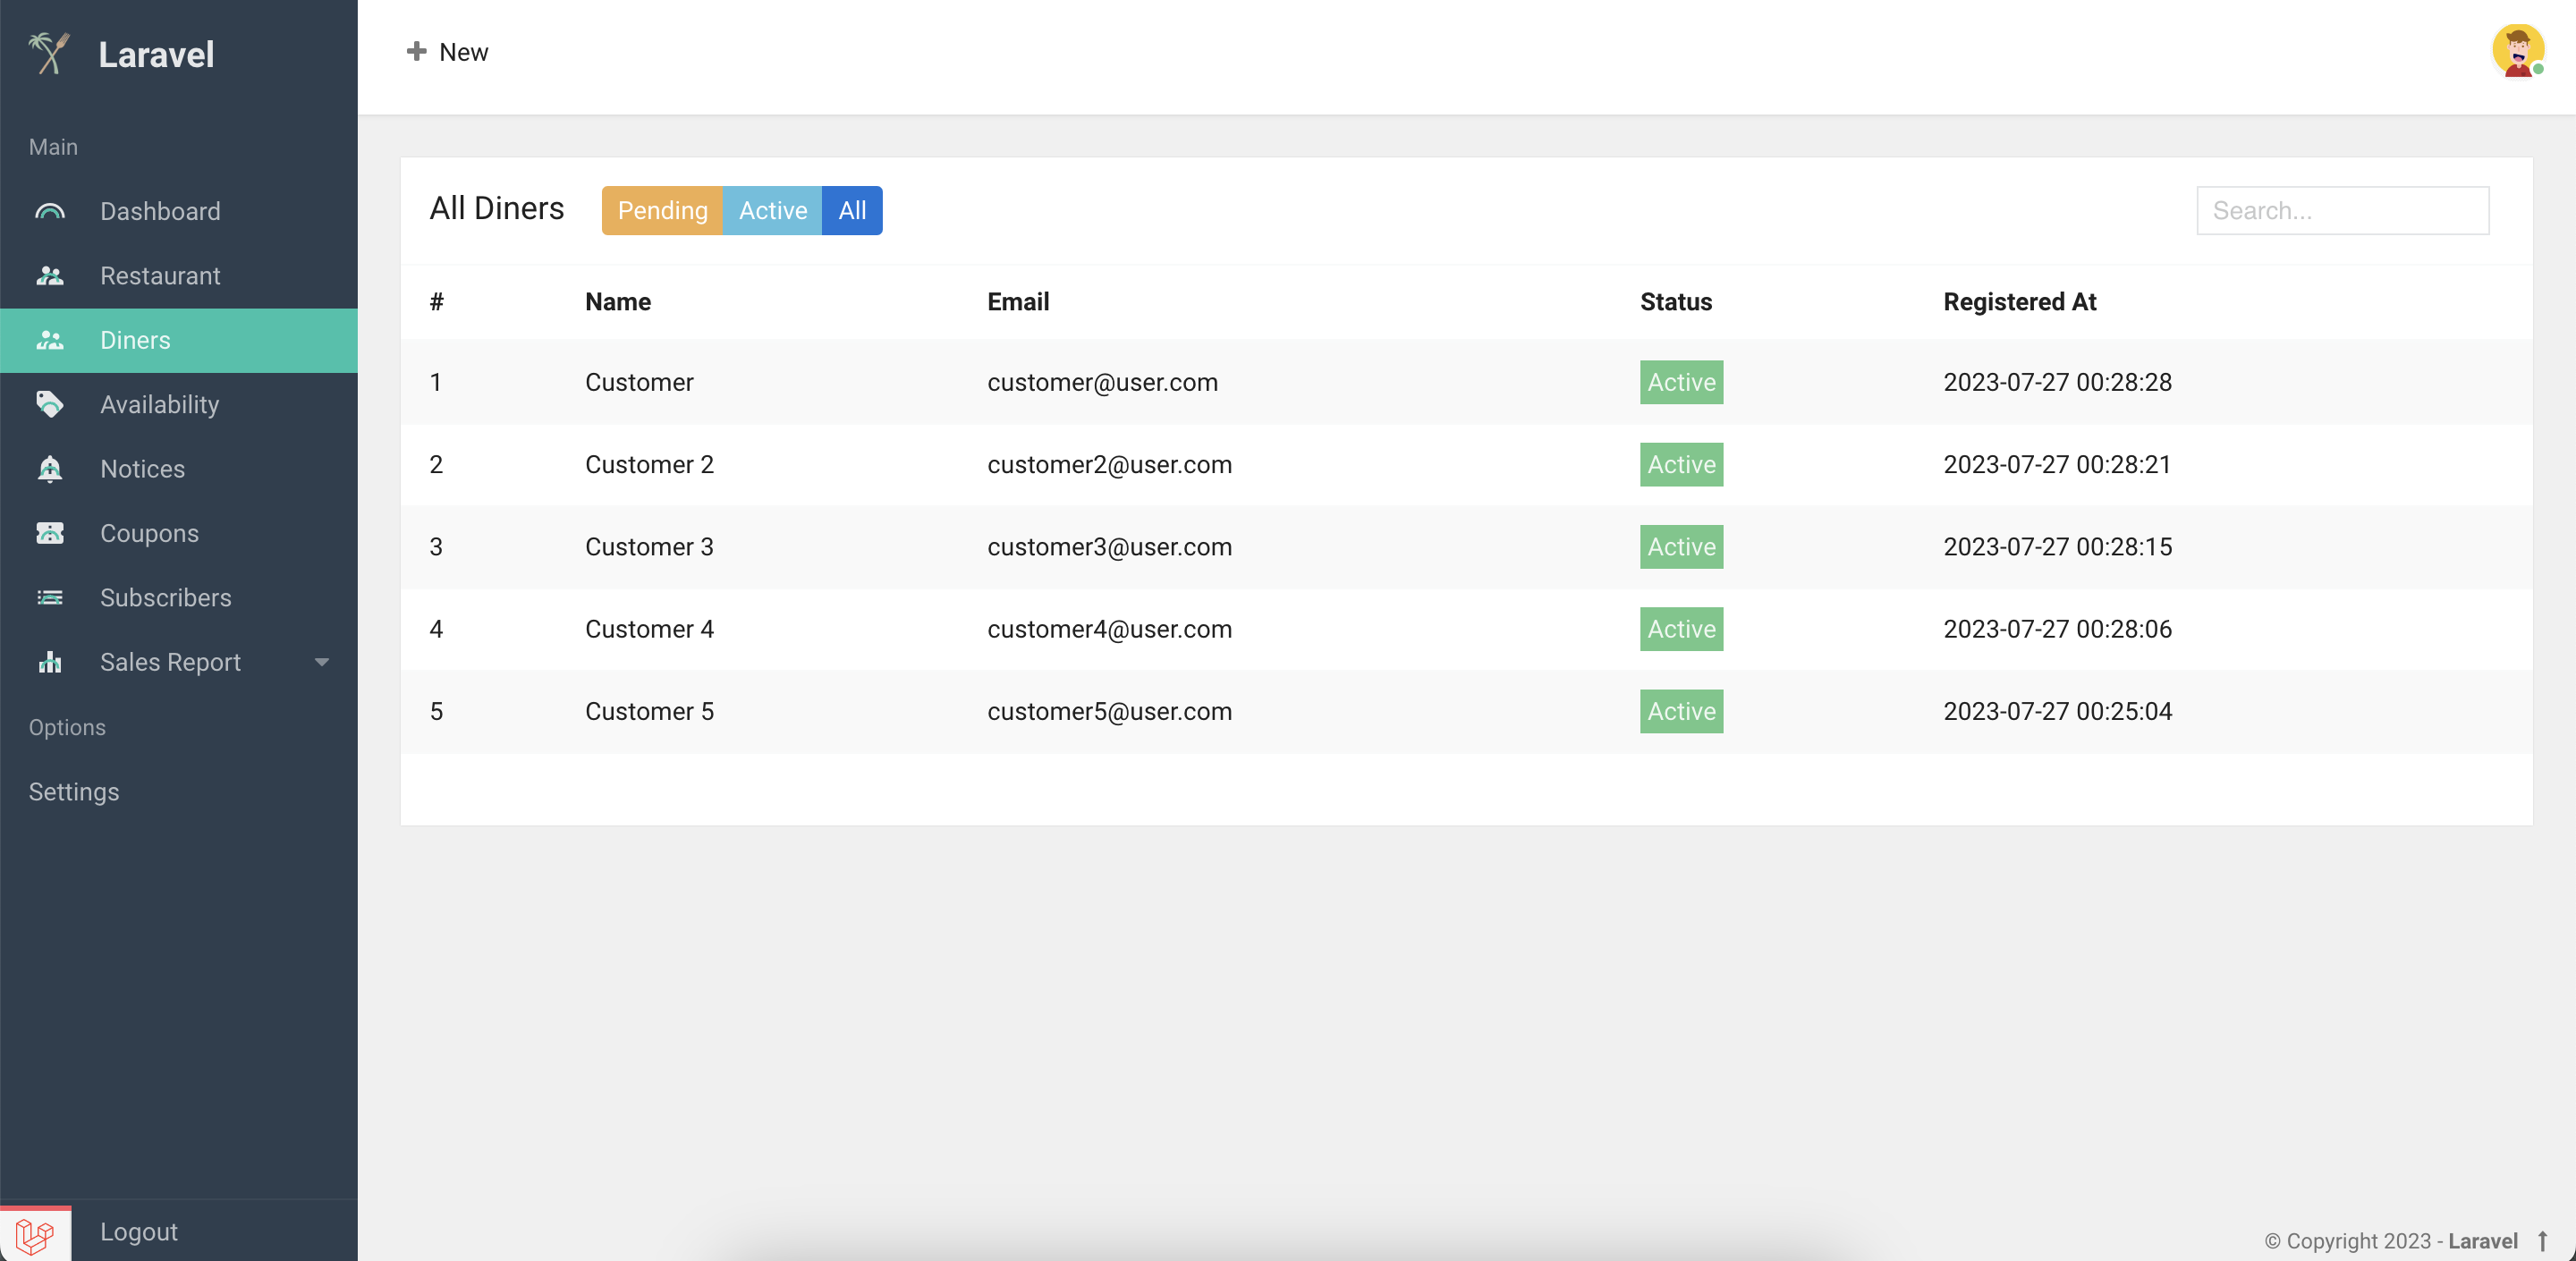Open Notices from the sidebar
This screenshot has height=1261, width=2576.
pyautogui.click(x=143, y=469)
